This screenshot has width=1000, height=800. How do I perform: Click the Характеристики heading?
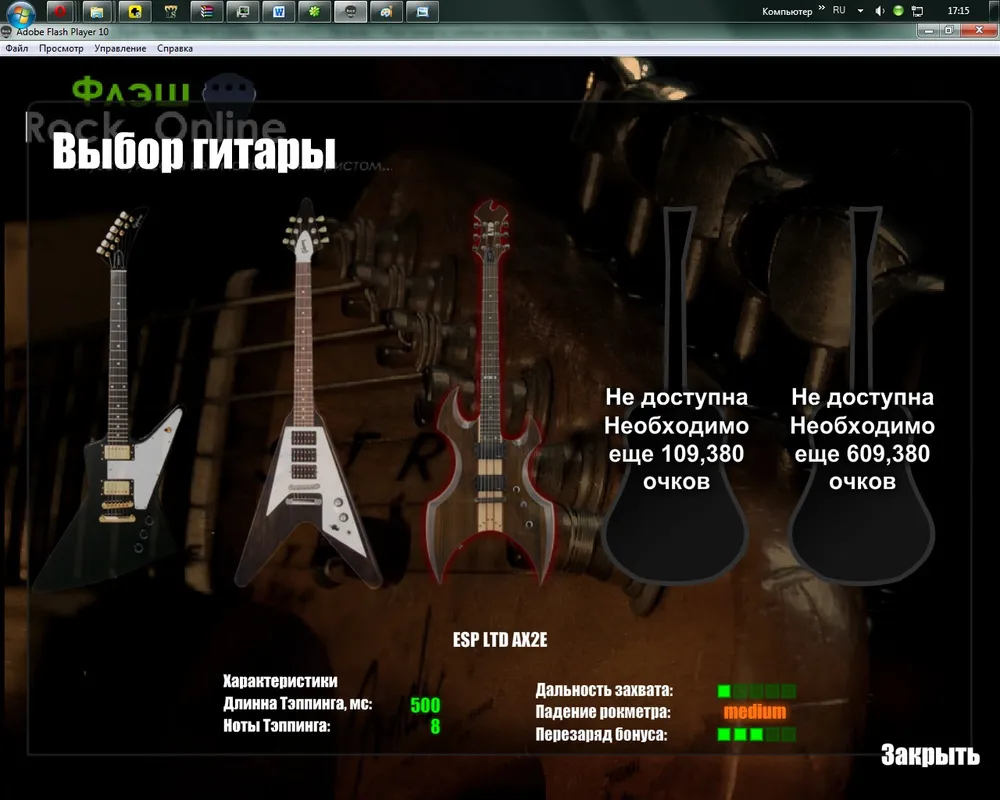pyautogui.click(x=280, y=681)
